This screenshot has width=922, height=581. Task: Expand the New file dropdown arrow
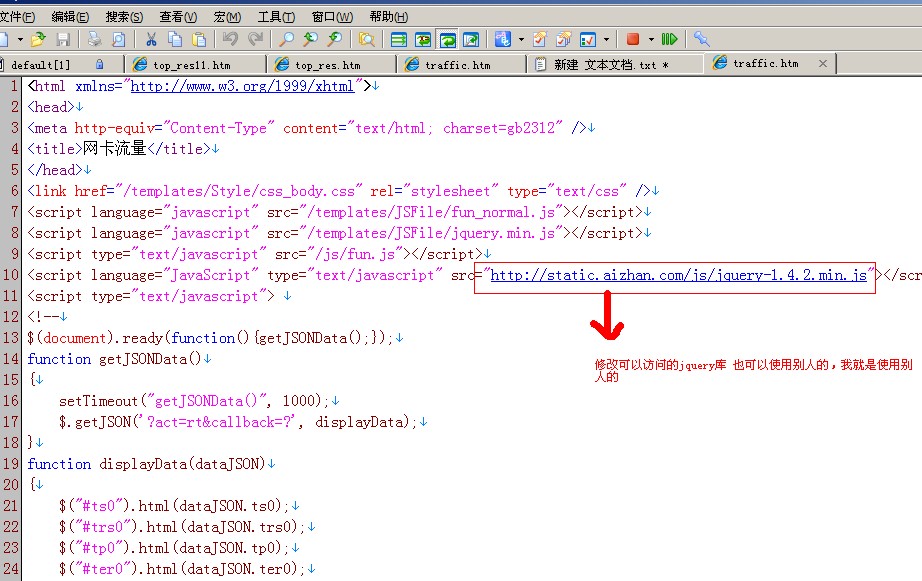coord(18,40)
